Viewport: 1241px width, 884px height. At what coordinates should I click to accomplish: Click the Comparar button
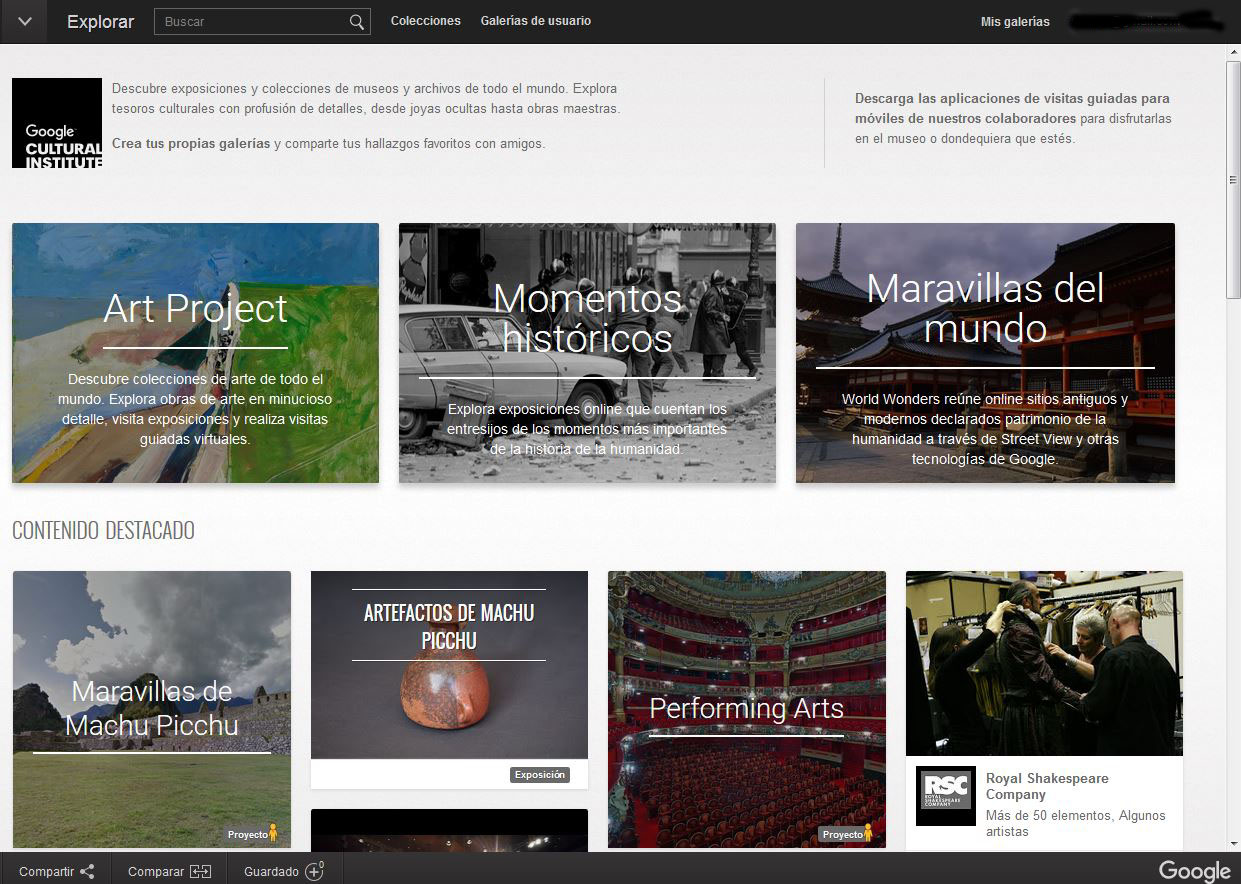point(169,871)
